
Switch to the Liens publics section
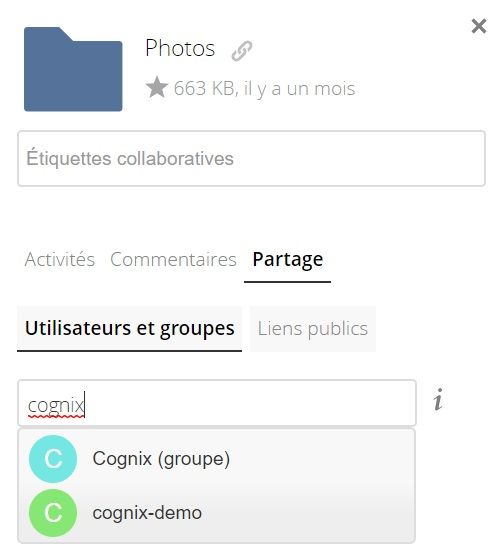(x=313, y=329)
